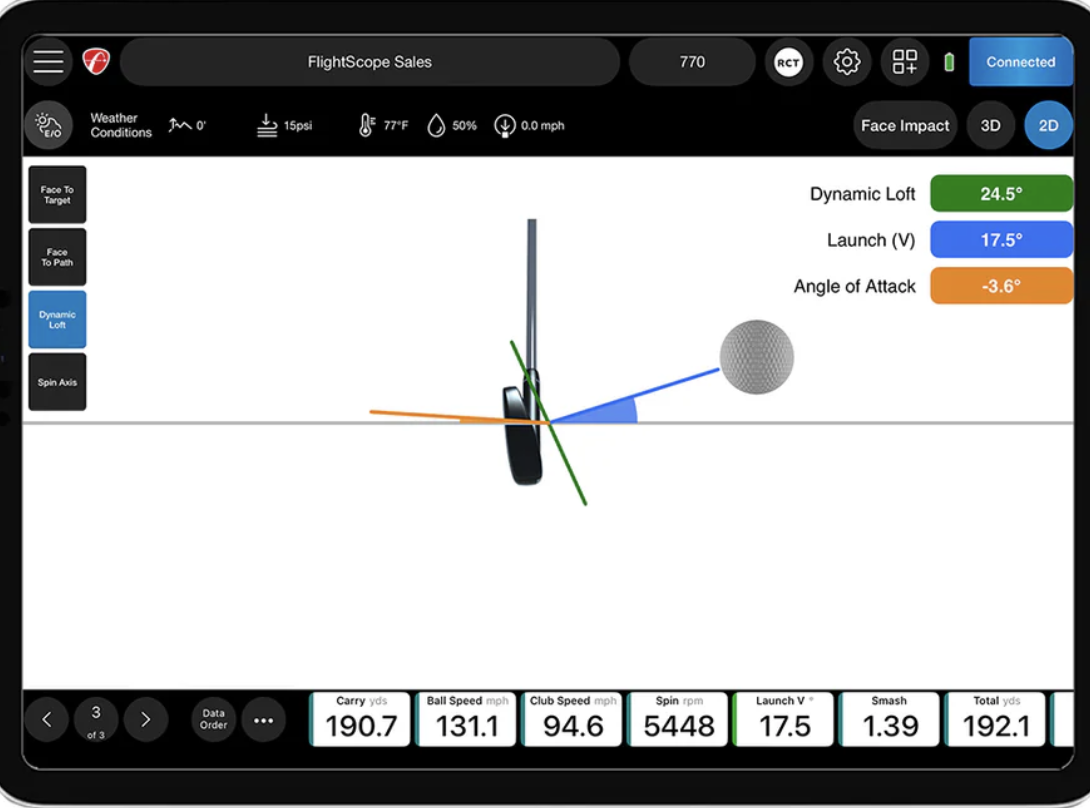
Task: Toggle the Face Impact view
Action: click(x=905, y=126)
